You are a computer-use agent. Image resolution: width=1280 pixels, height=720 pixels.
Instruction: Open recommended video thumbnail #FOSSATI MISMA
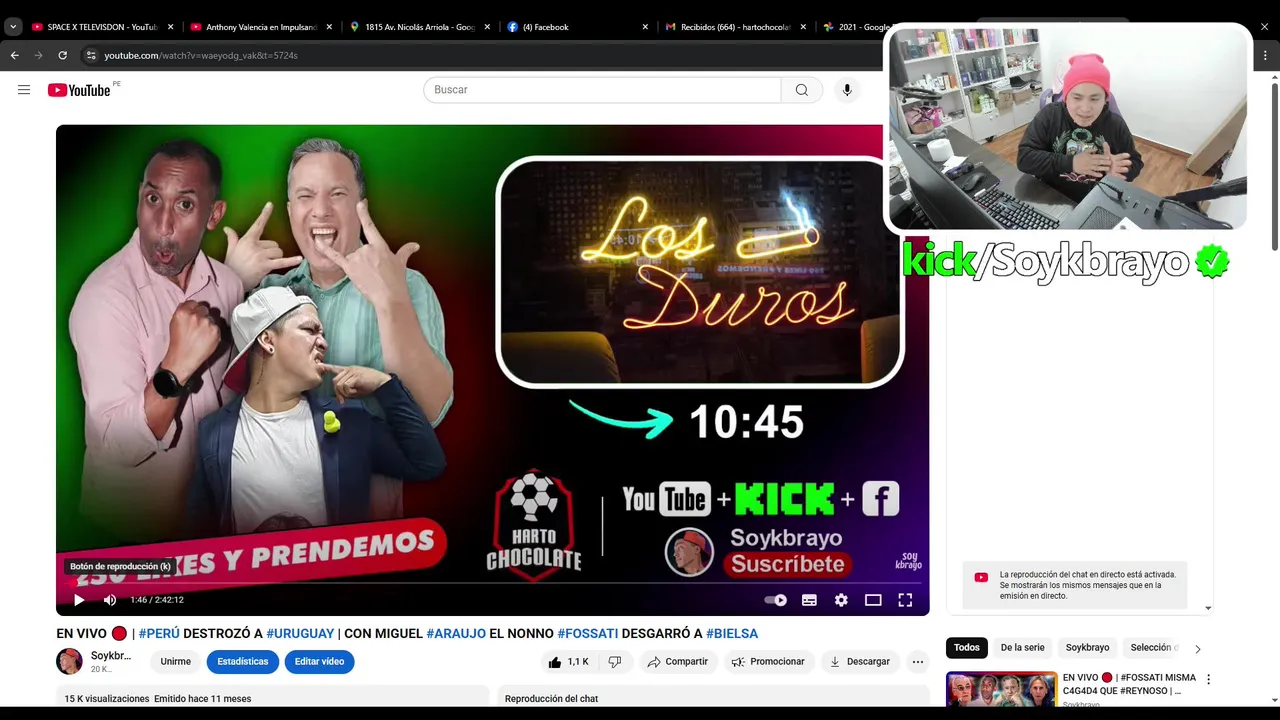pyautogui.click(x=1001, y=690)
